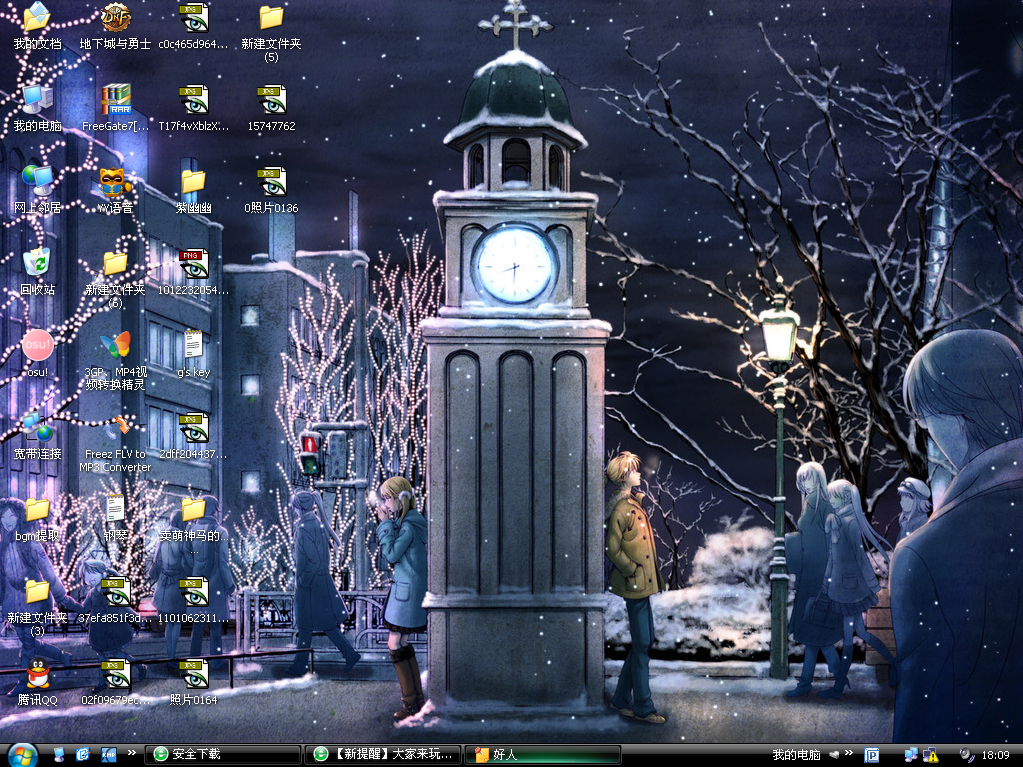Click the system tray clock showing 18:09
Image resolution: width=1023 pixels, height=767 pixels.
(x=995, y=754)
